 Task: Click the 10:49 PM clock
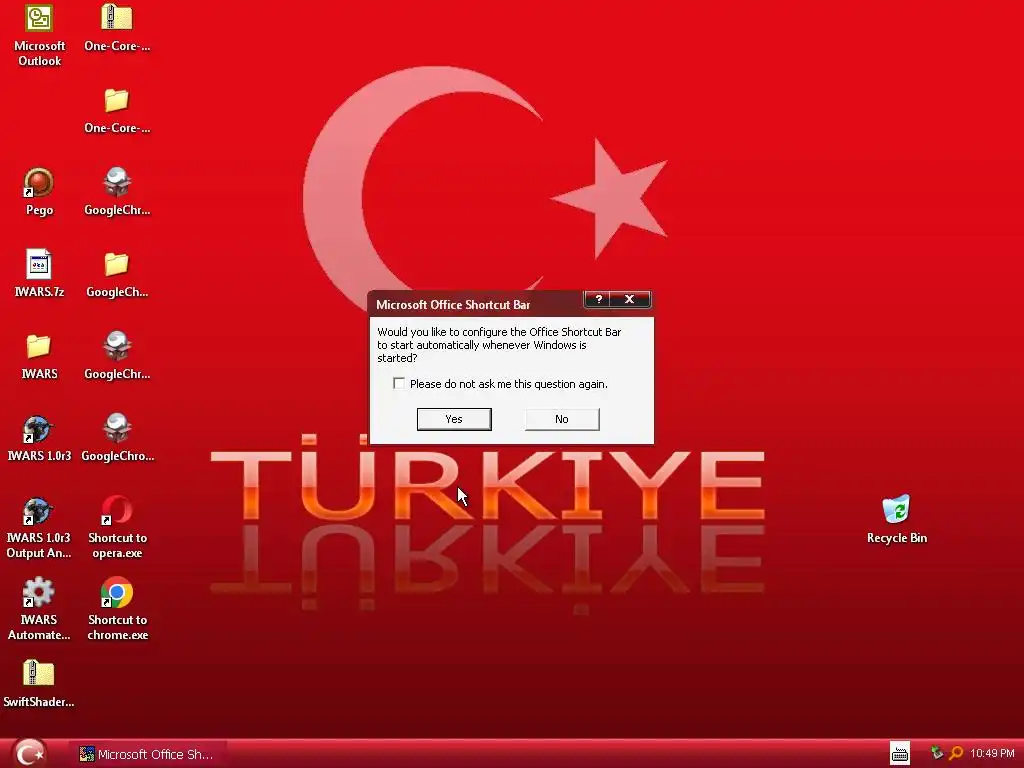[992, 754]
